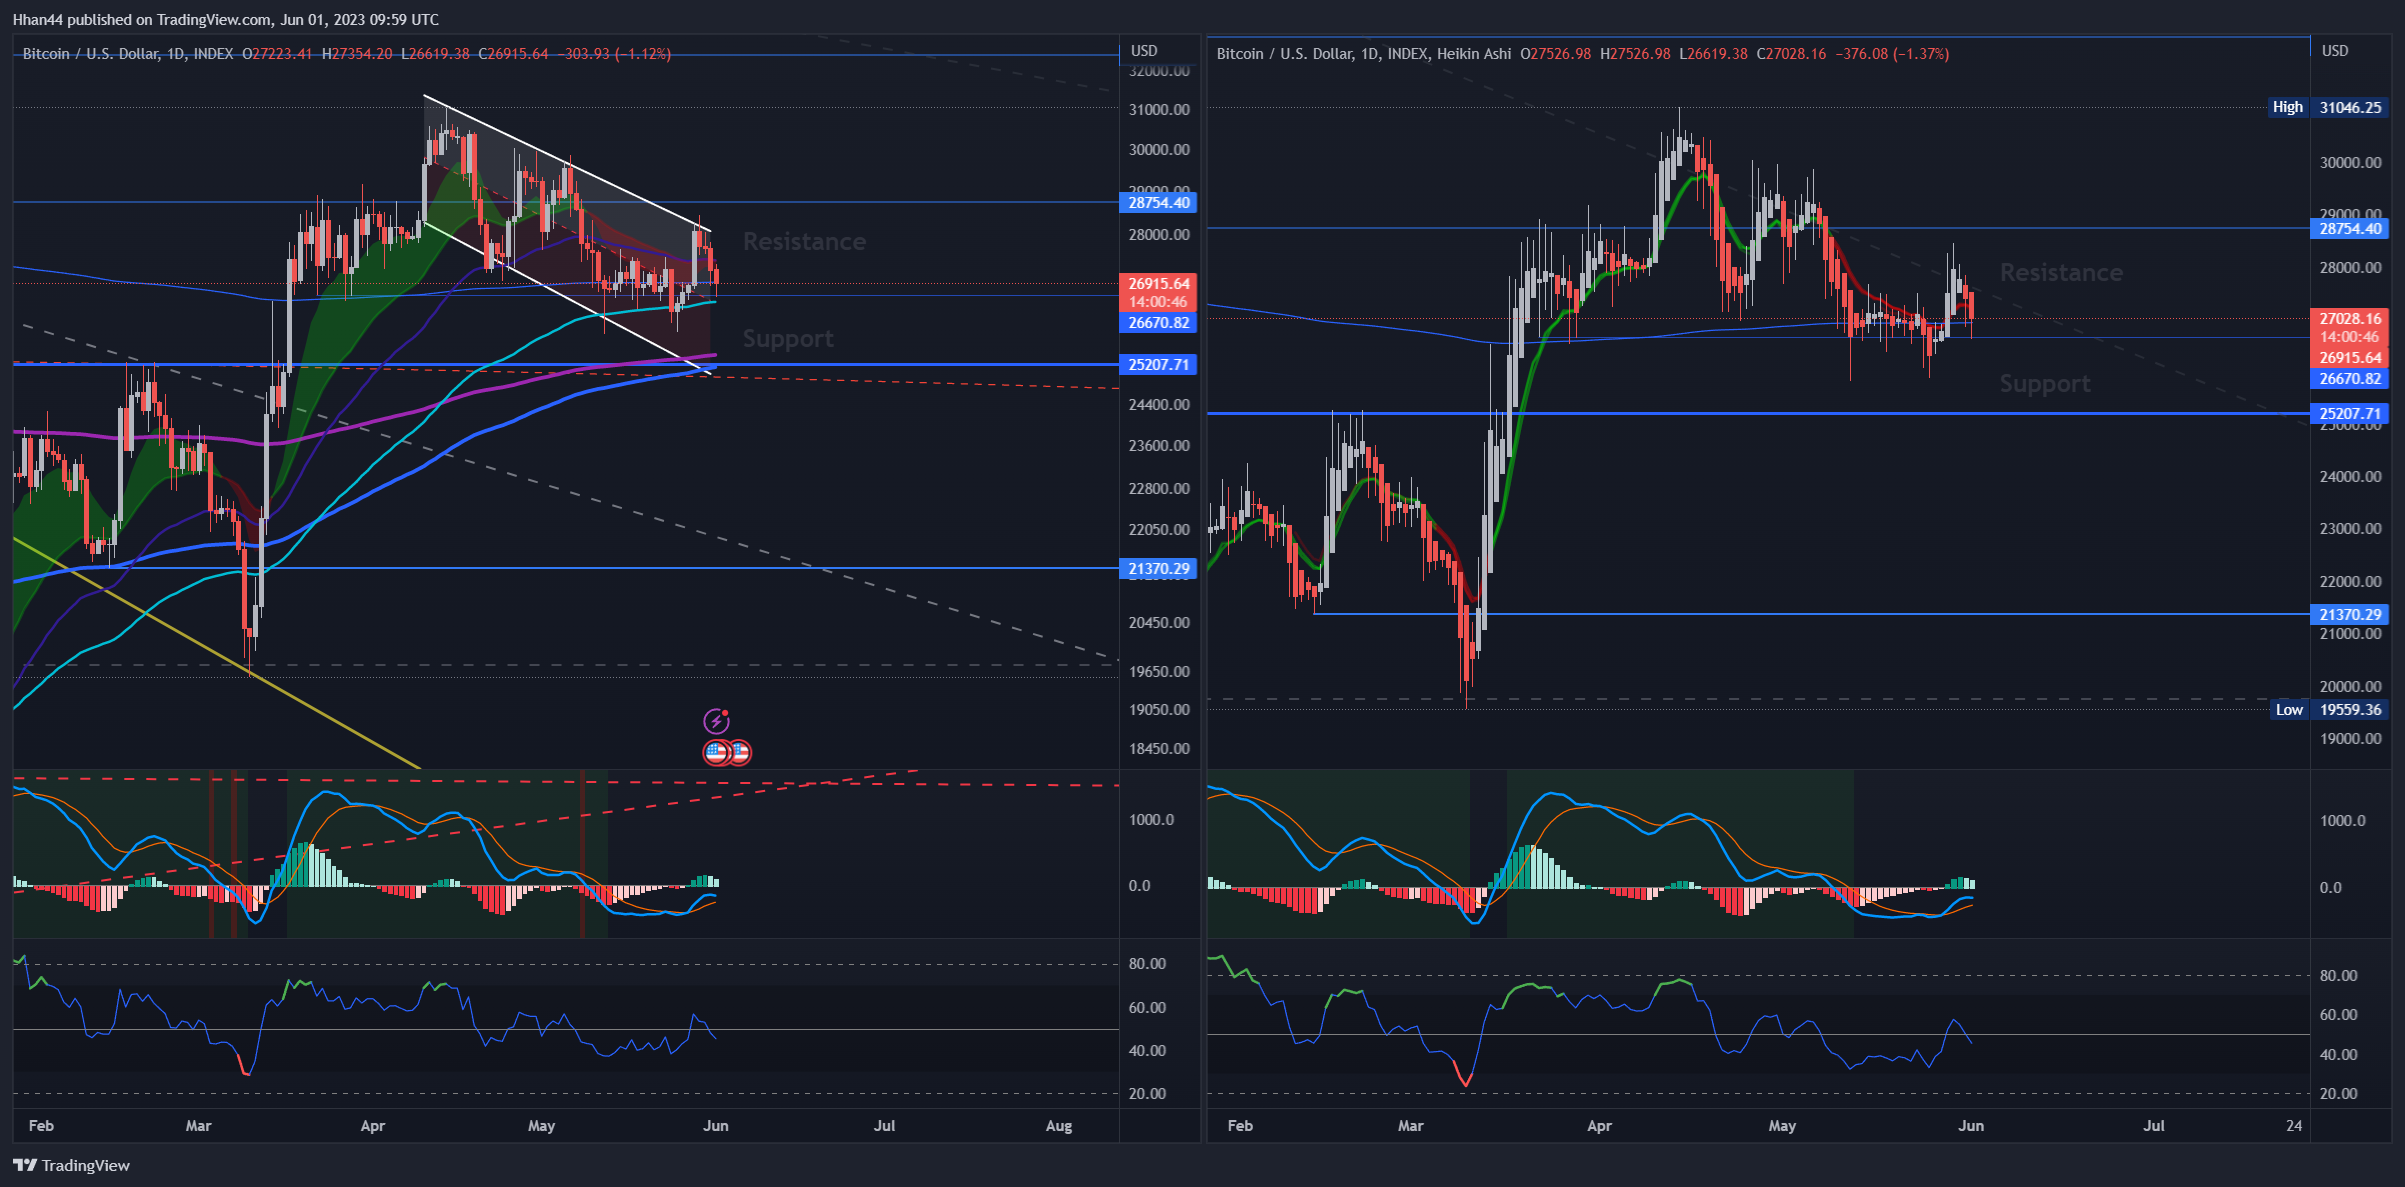Click the Jul label on left chart time axis
This screenshot has width=2405, height=1187.
[x=885, y=1126]
